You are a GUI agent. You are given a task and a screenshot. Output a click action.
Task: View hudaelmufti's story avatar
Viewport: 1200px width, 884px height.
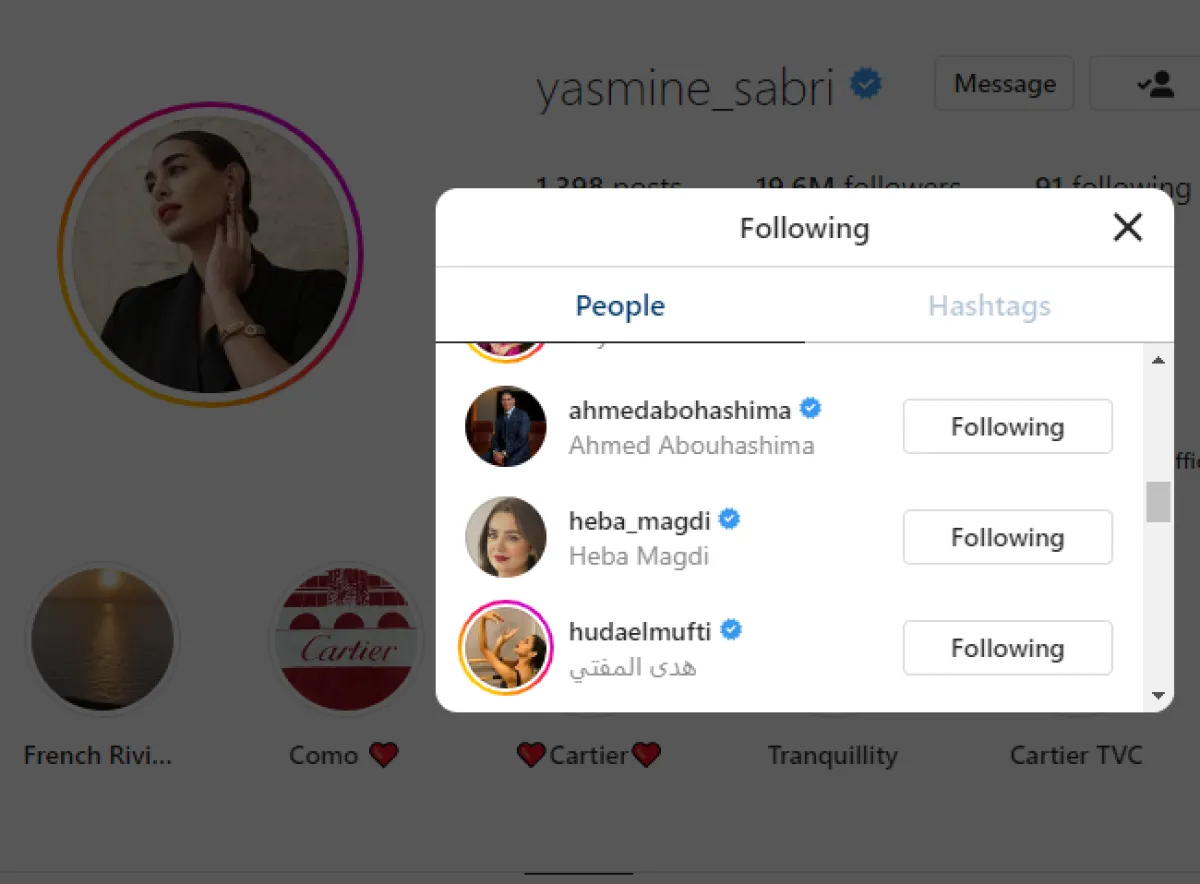(x=506, y=648)
